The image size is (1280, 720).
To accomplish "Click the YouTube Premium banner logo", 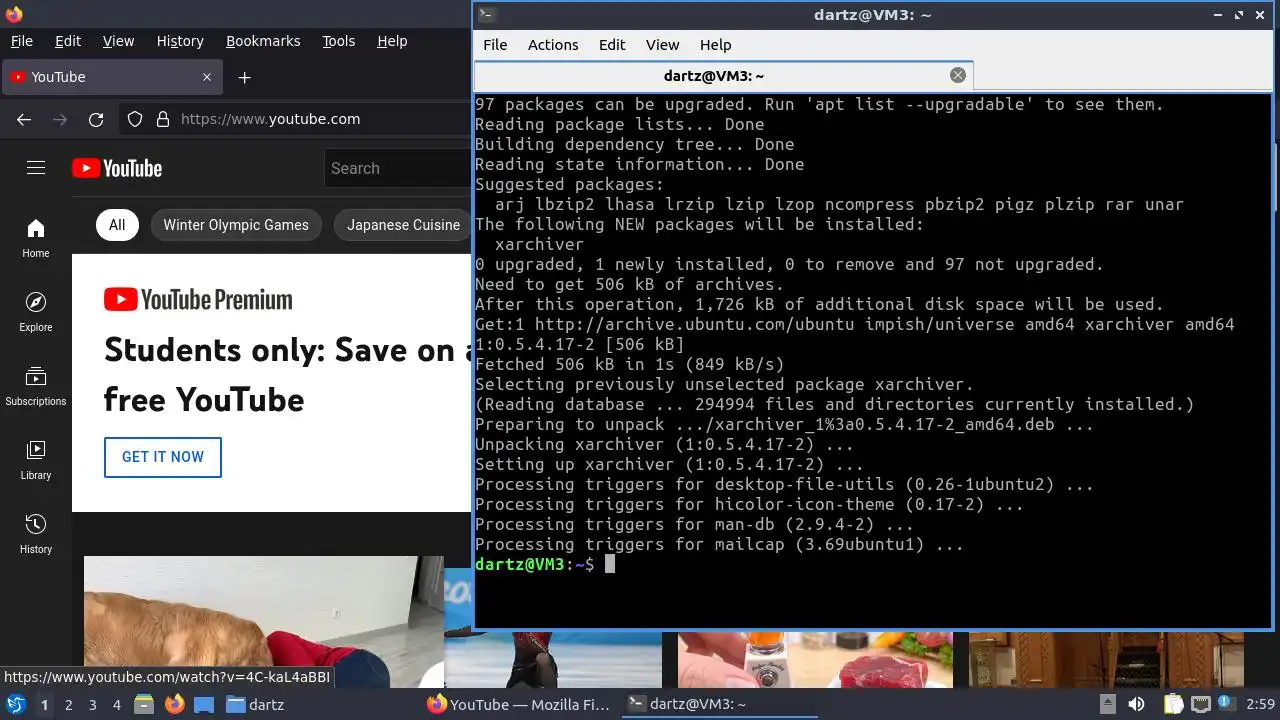I will point(198,299).
